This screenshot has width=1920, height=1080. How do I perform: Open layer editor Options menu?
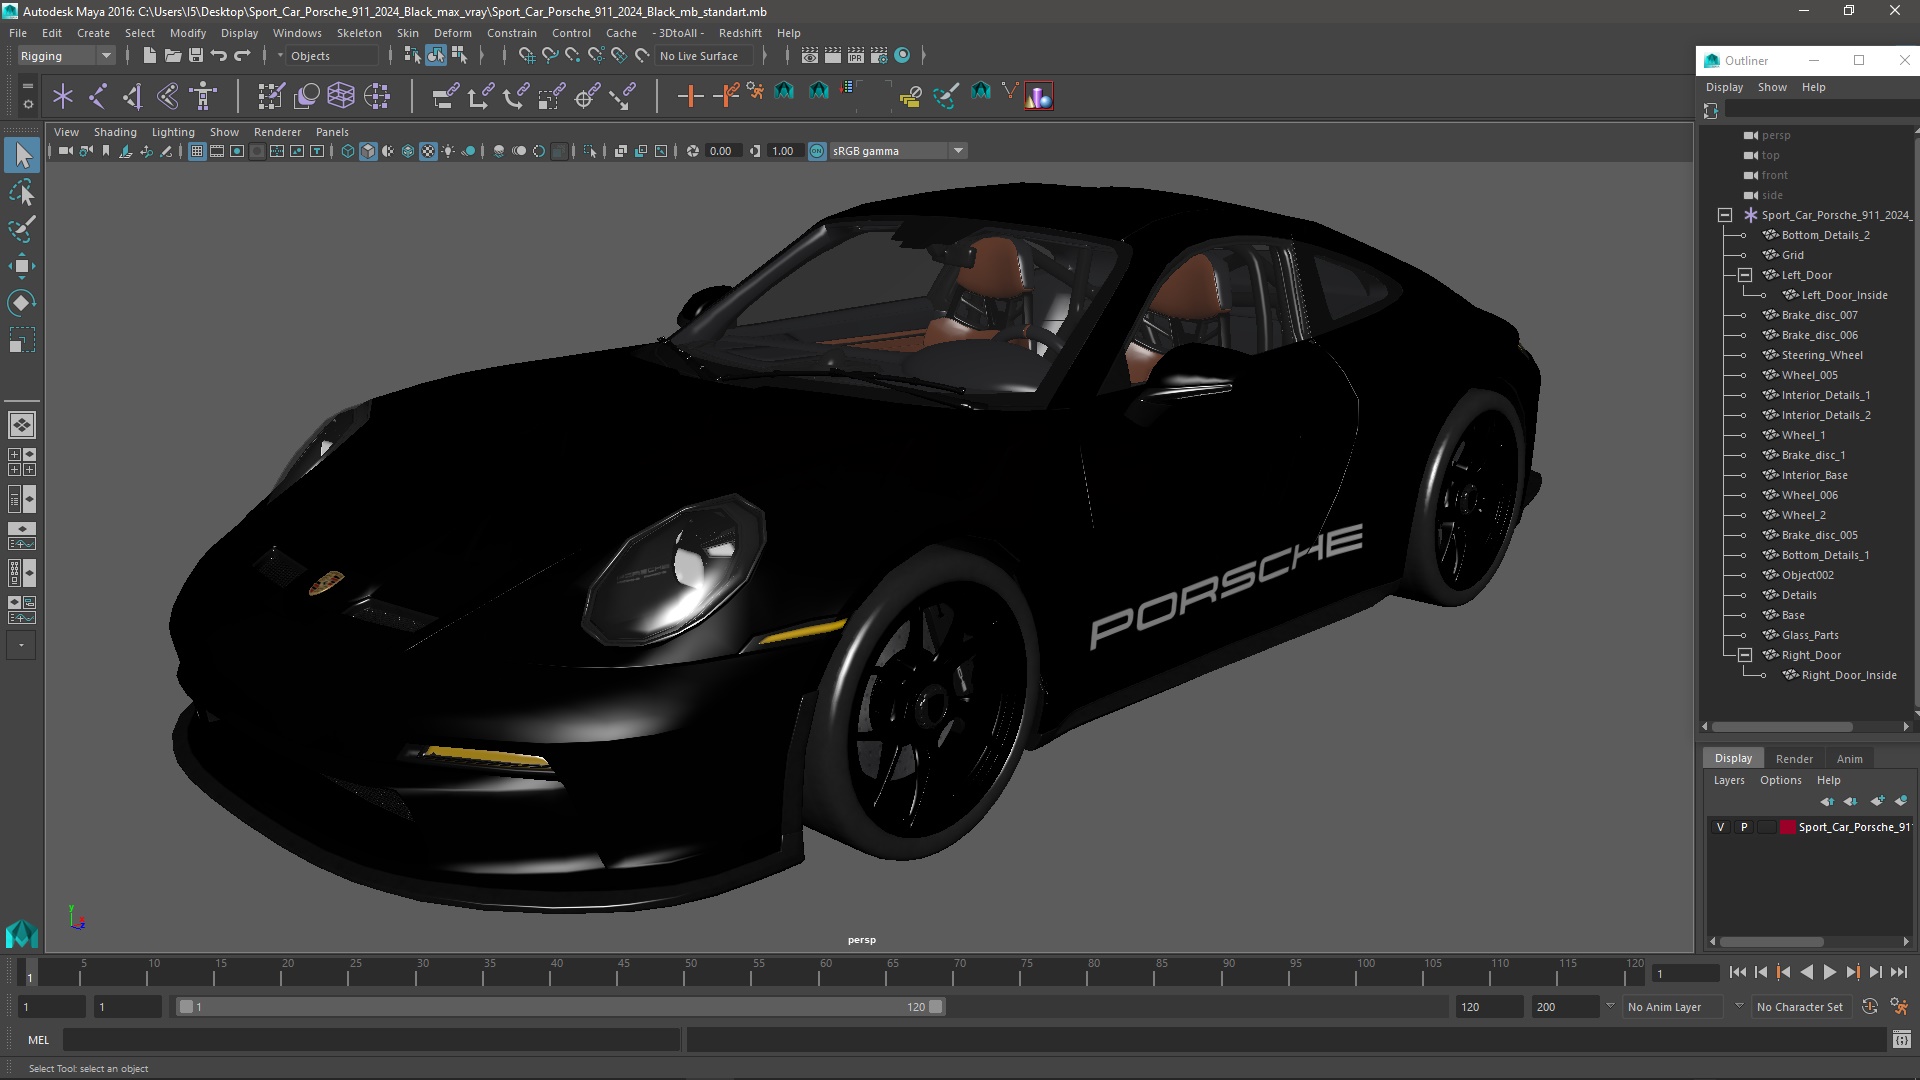point(1780,780)
